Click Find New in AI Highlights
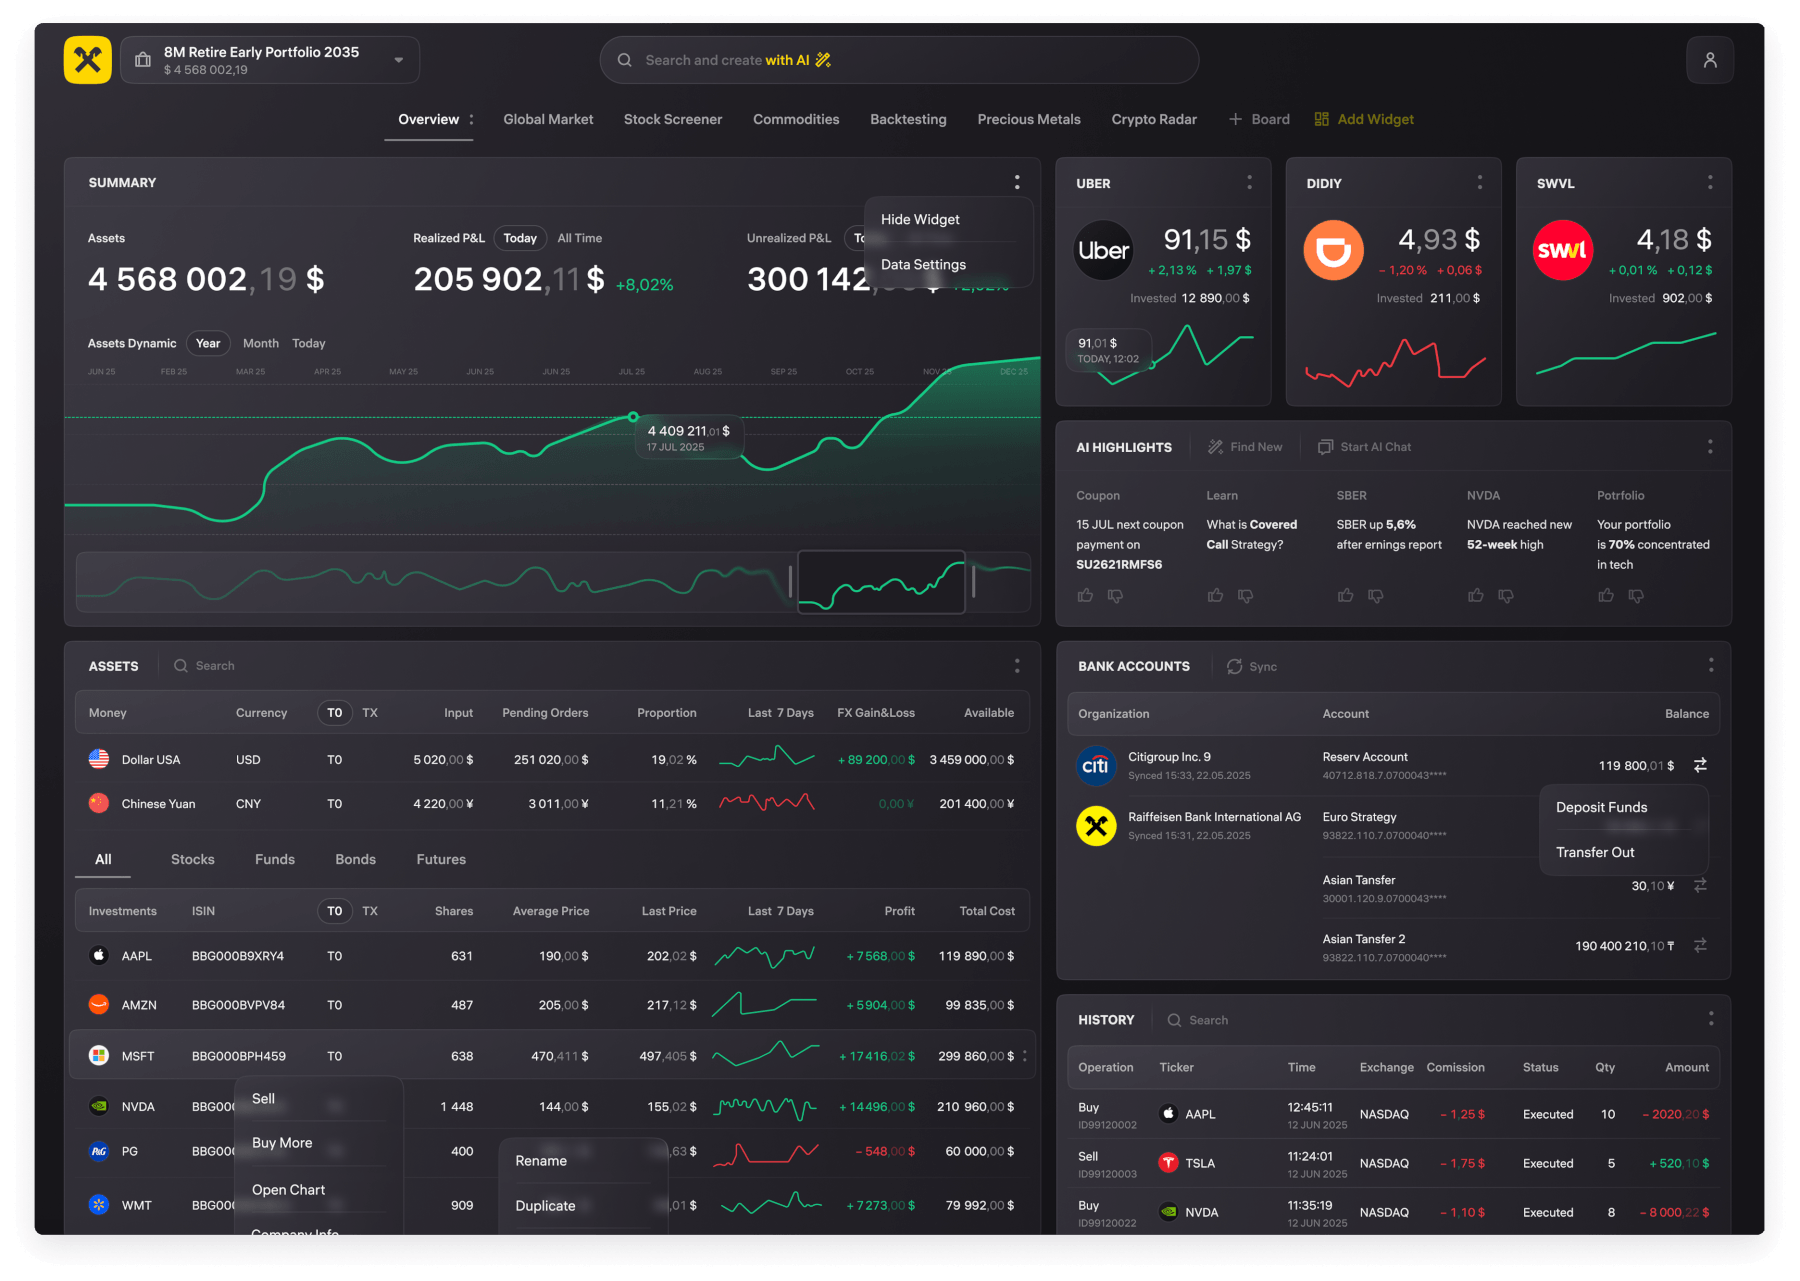Image resolution: width=1800 pixels, height=1281 pixels. (x=1245, y=447)
